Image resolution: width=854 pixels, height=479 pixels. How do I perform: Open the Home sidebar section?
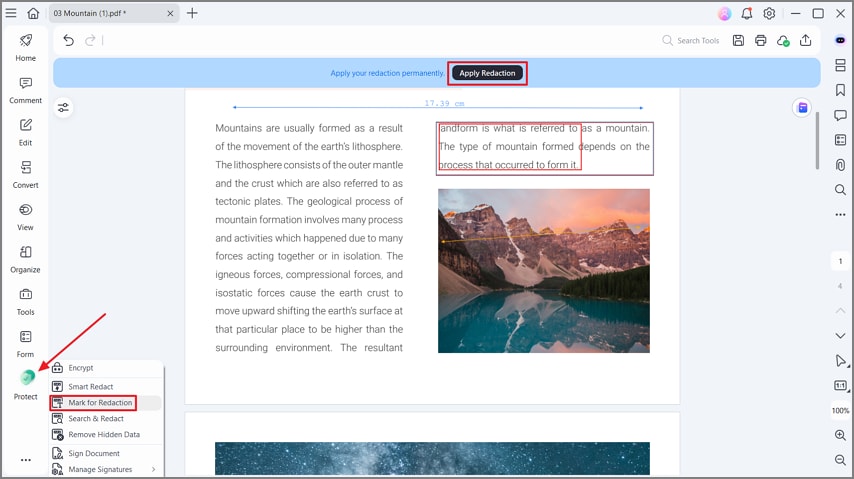tap(26, 47)
